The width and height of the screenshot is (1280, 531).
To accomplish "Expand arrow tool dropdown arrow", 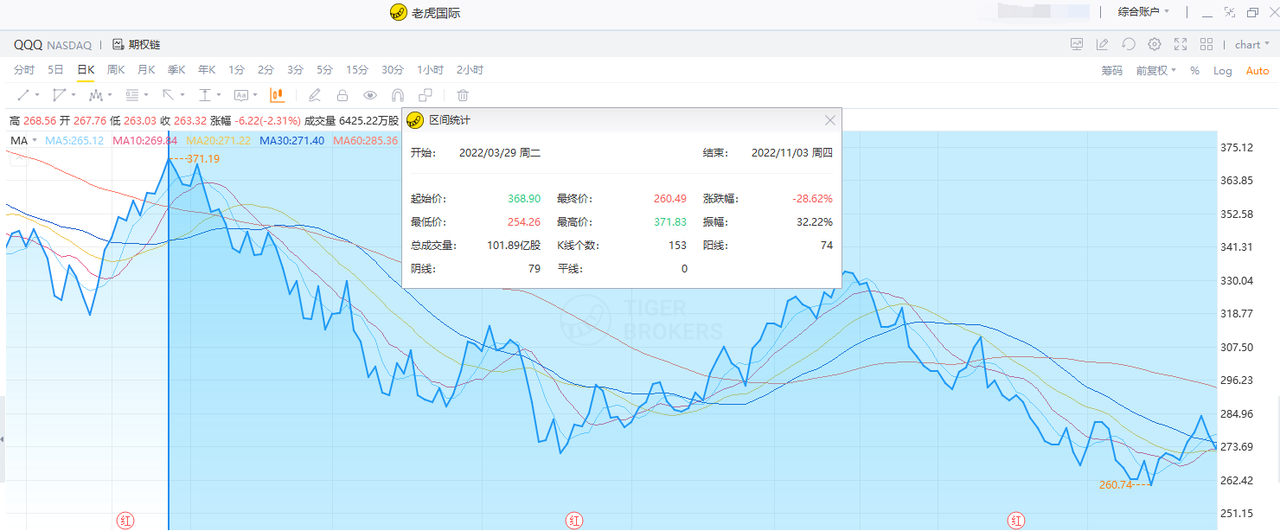I will [183, 95].
